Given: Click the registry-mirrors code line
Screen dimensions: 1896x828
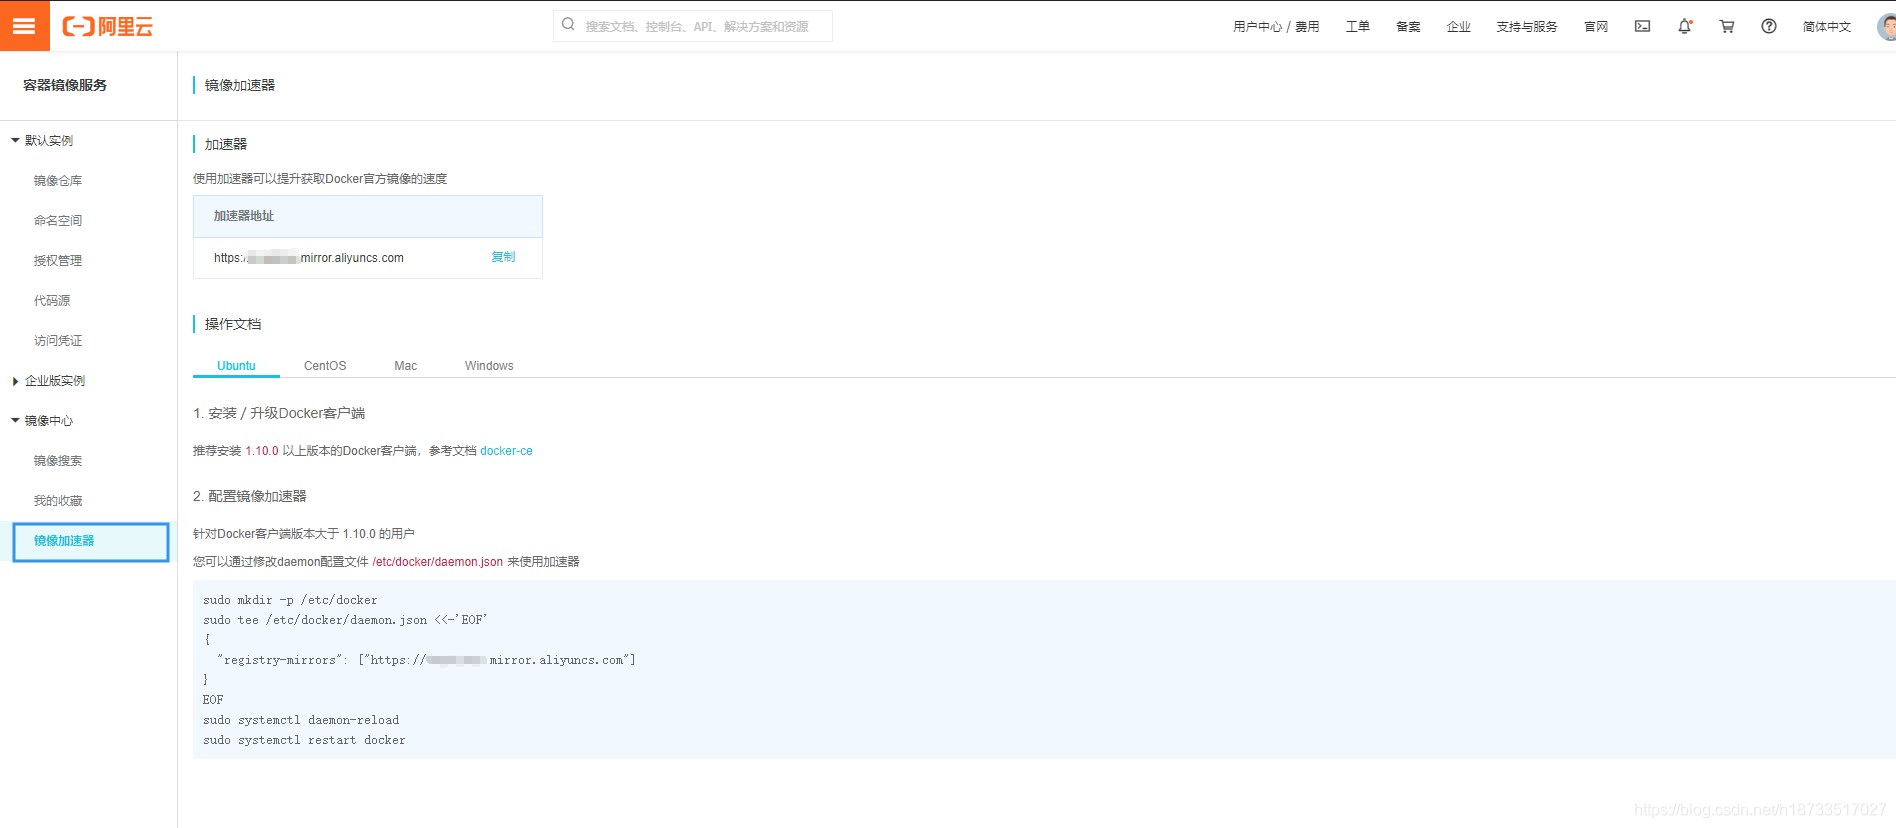Looking at the screenshot, I should click(426, 660).
